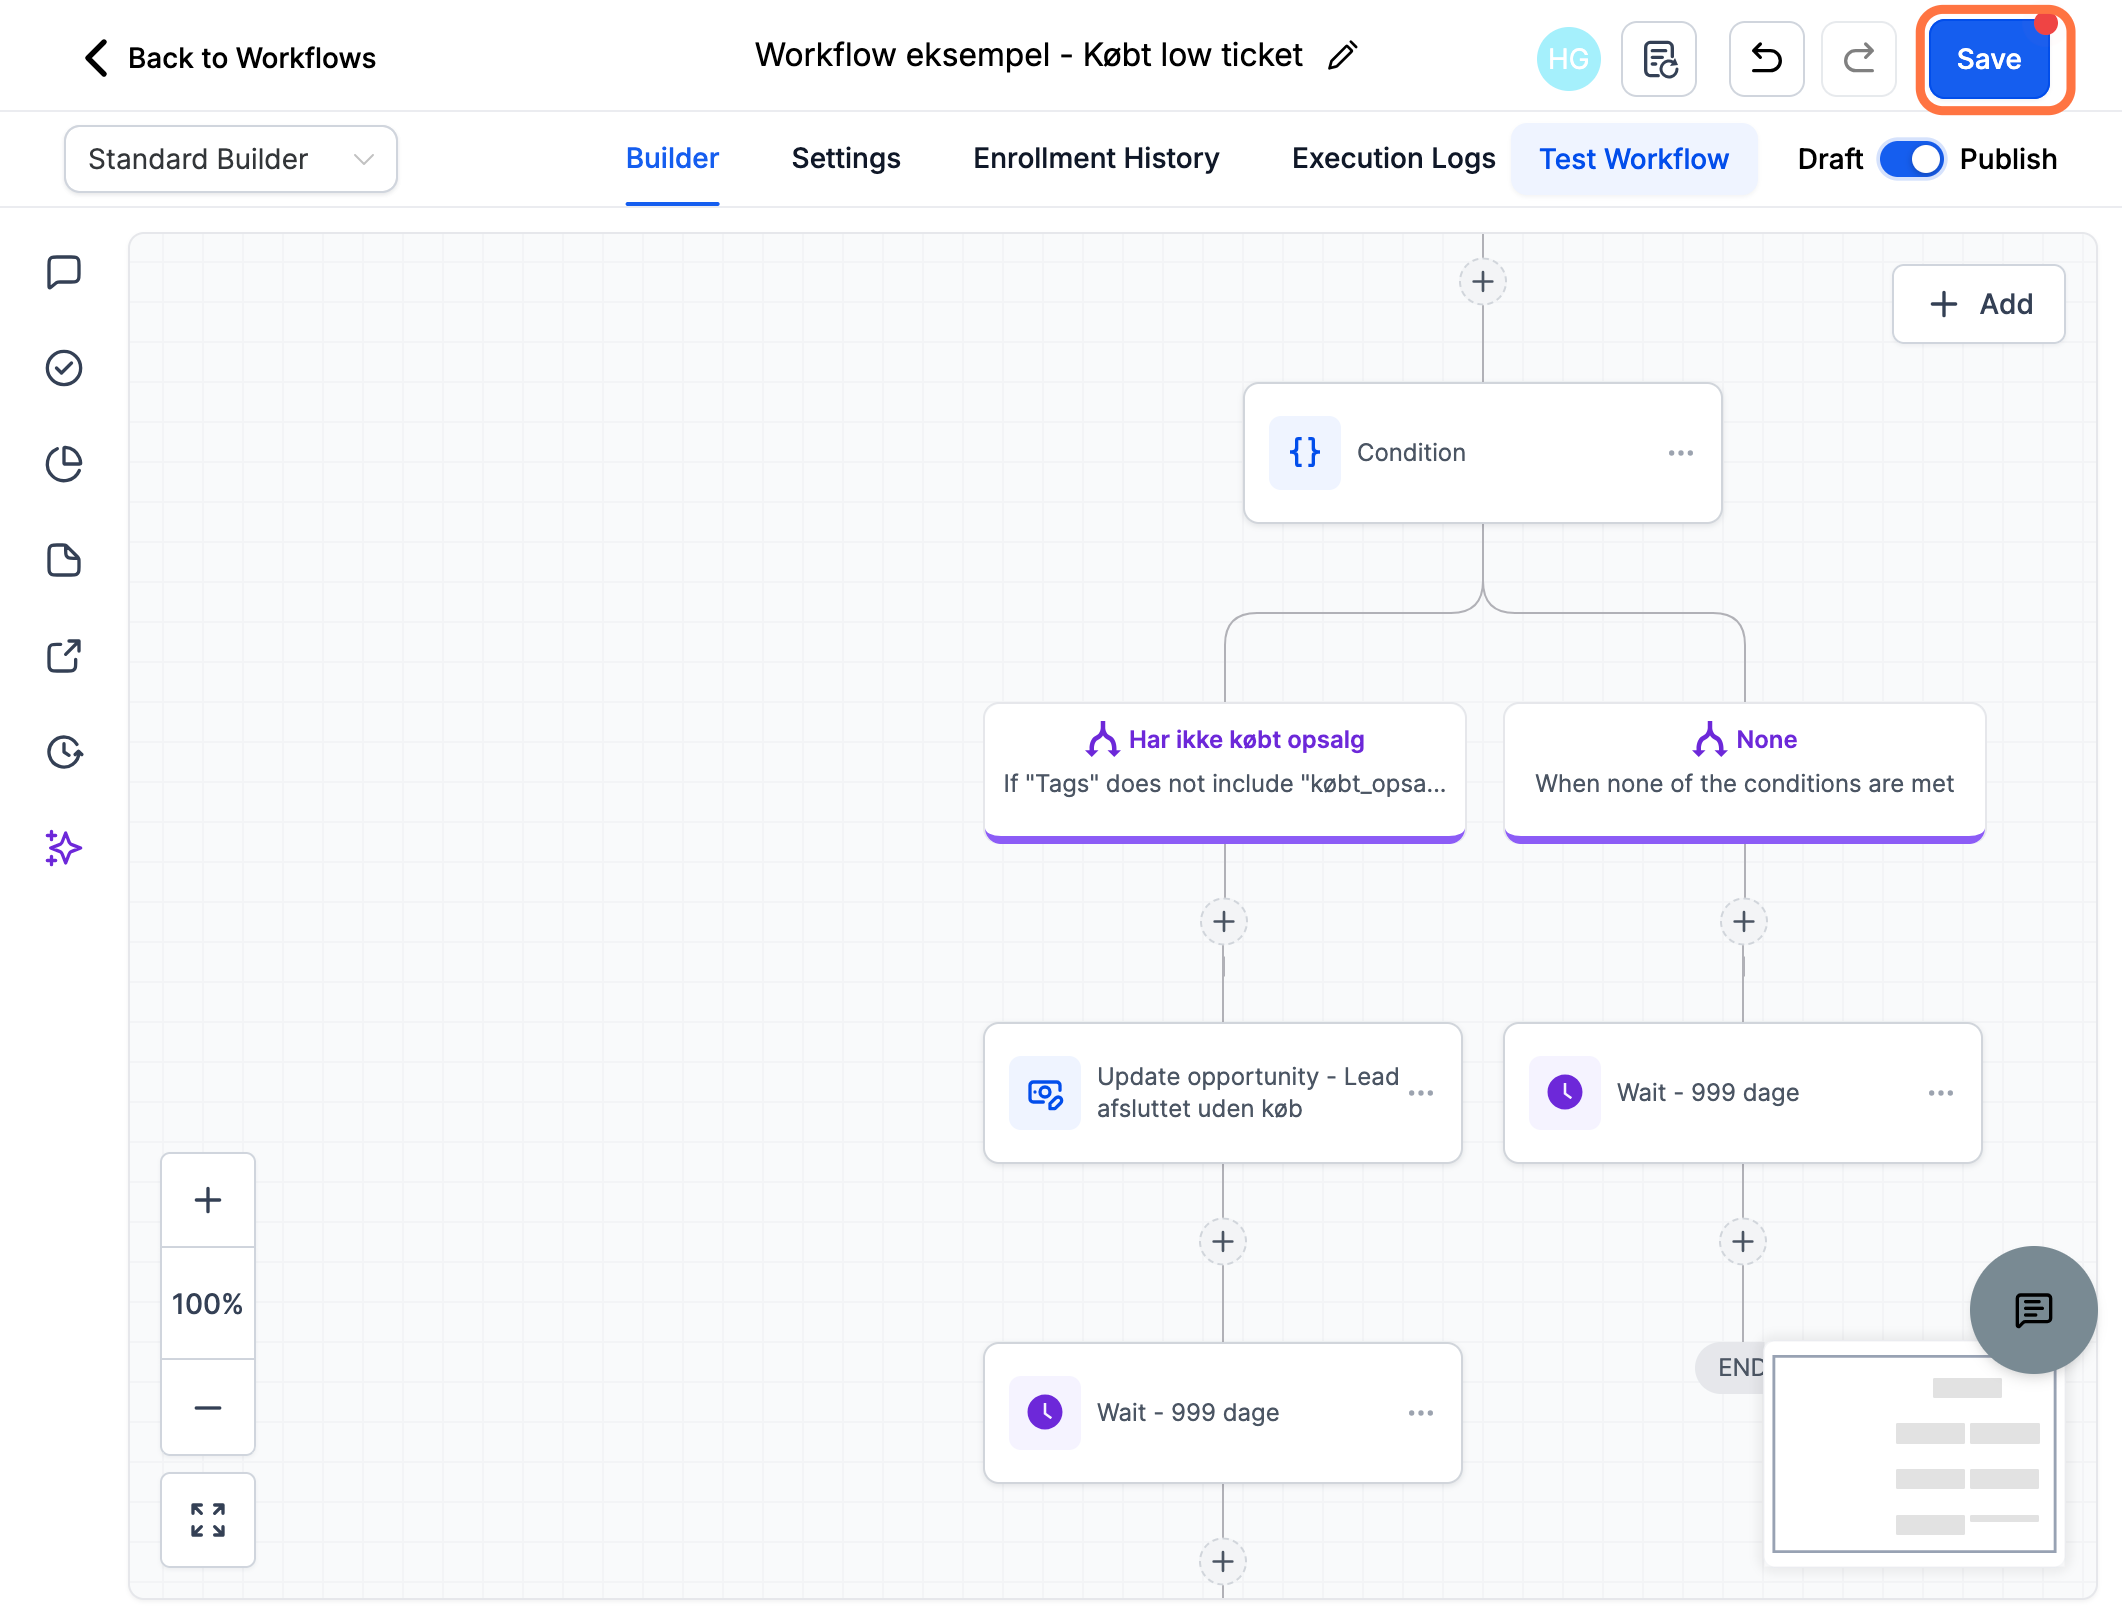Add step below Update opportunity node
The height and width of the screenshot is (1624, 2122).
click(x=1223, y=1241)
